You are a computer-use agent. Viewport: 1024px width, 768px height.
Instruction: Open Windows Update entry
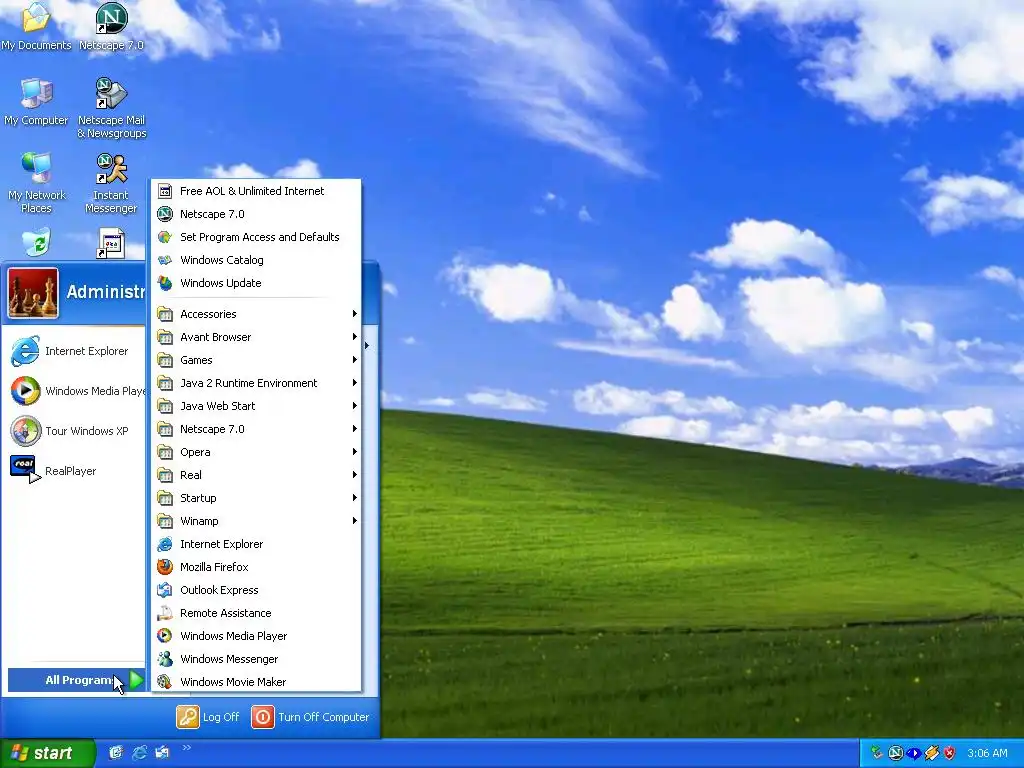point(257,283)
